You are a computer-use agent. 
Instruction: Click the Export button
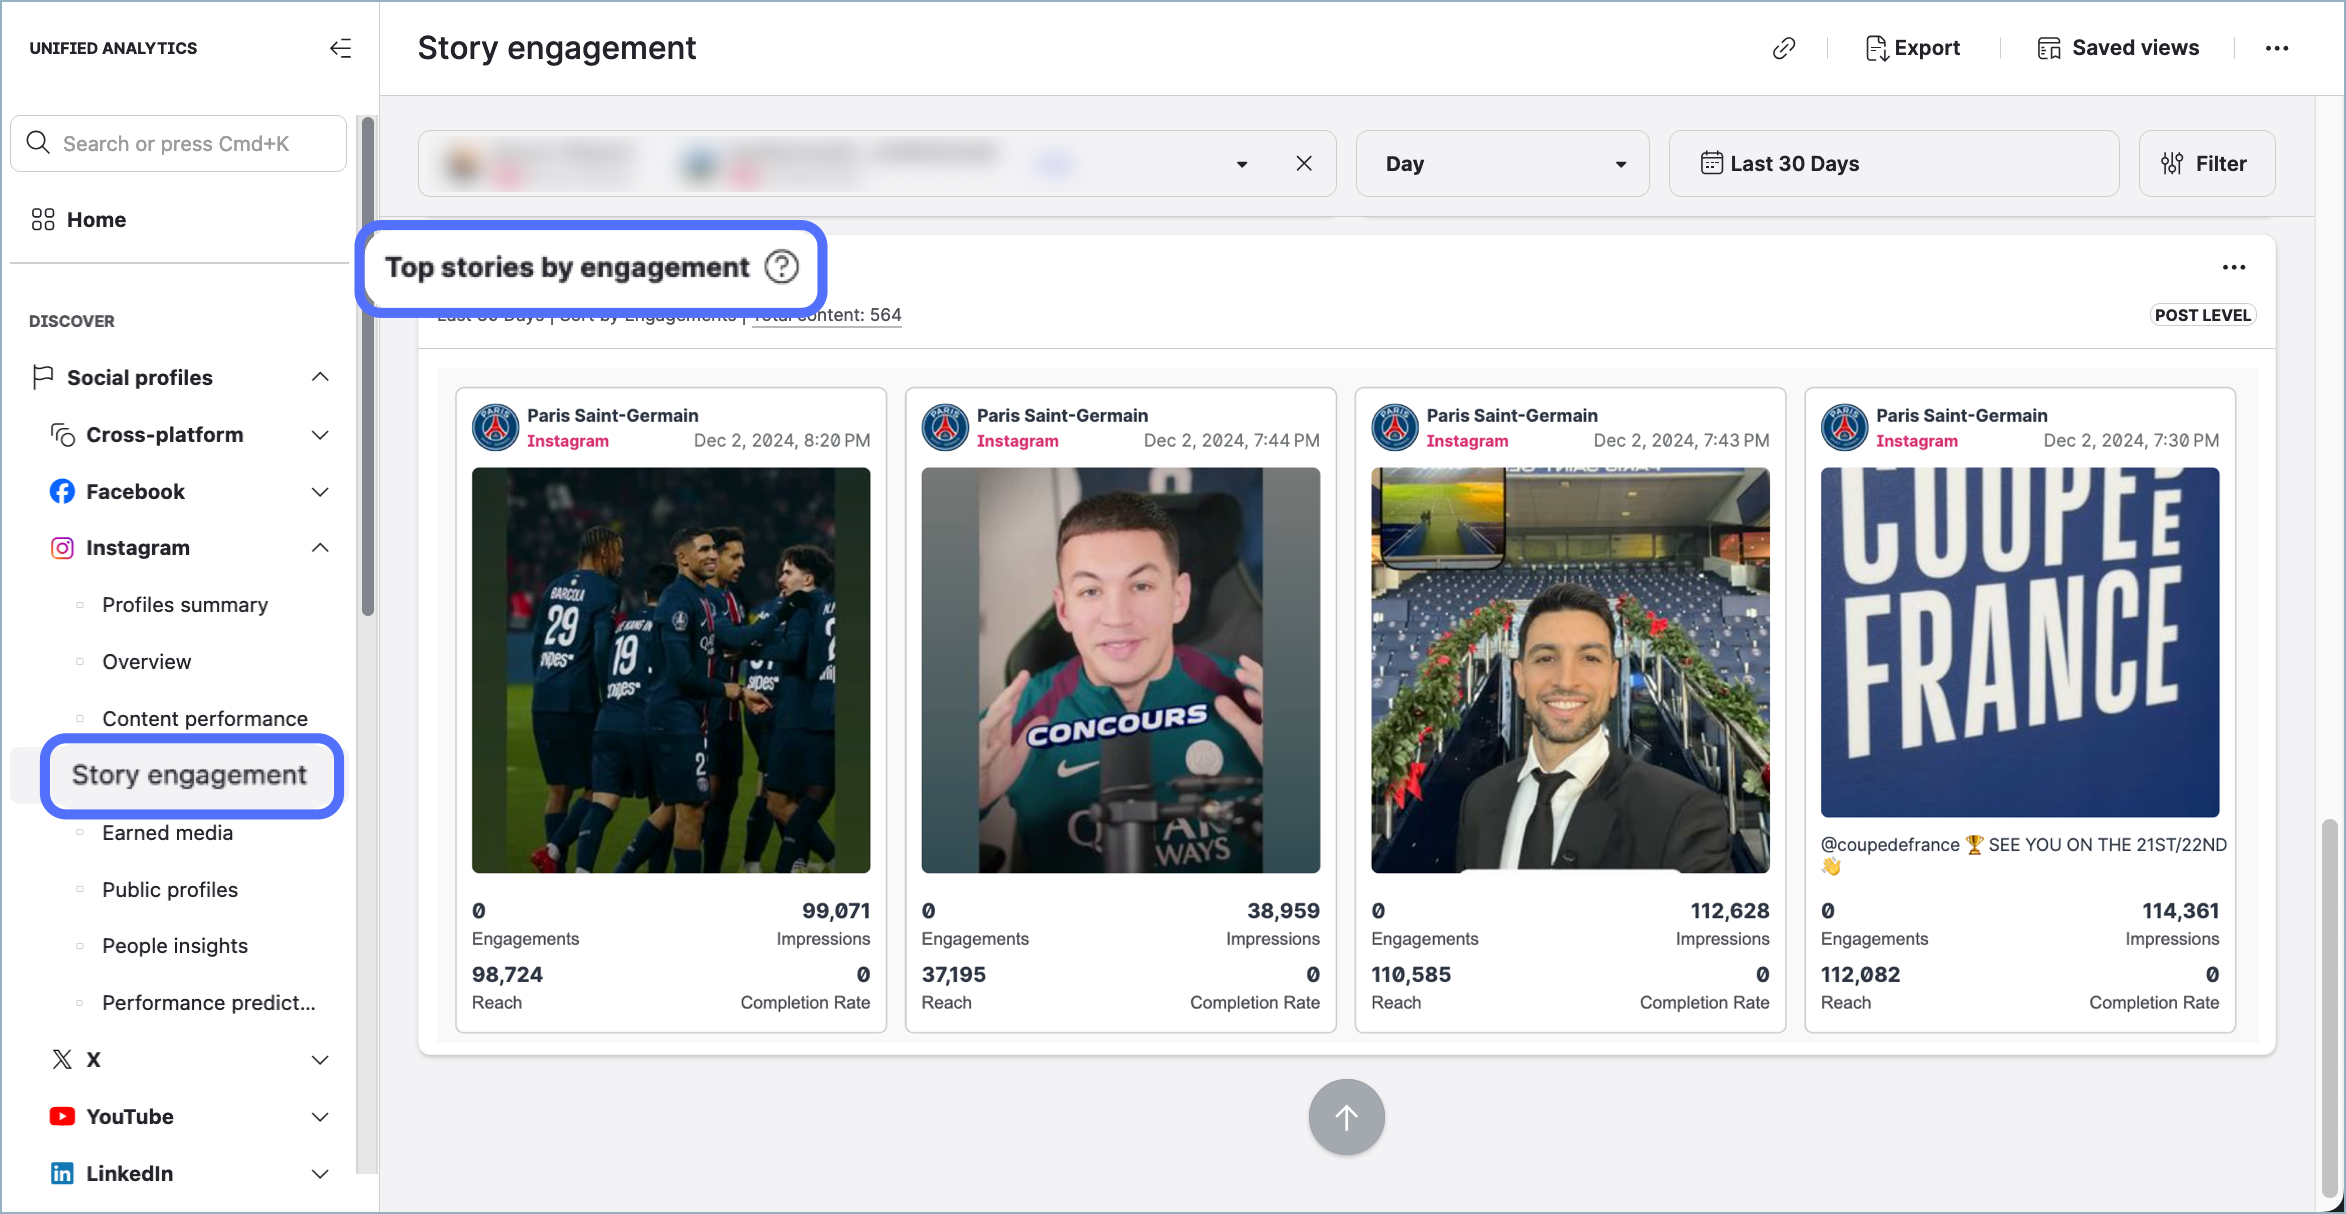pos(1912,47)
